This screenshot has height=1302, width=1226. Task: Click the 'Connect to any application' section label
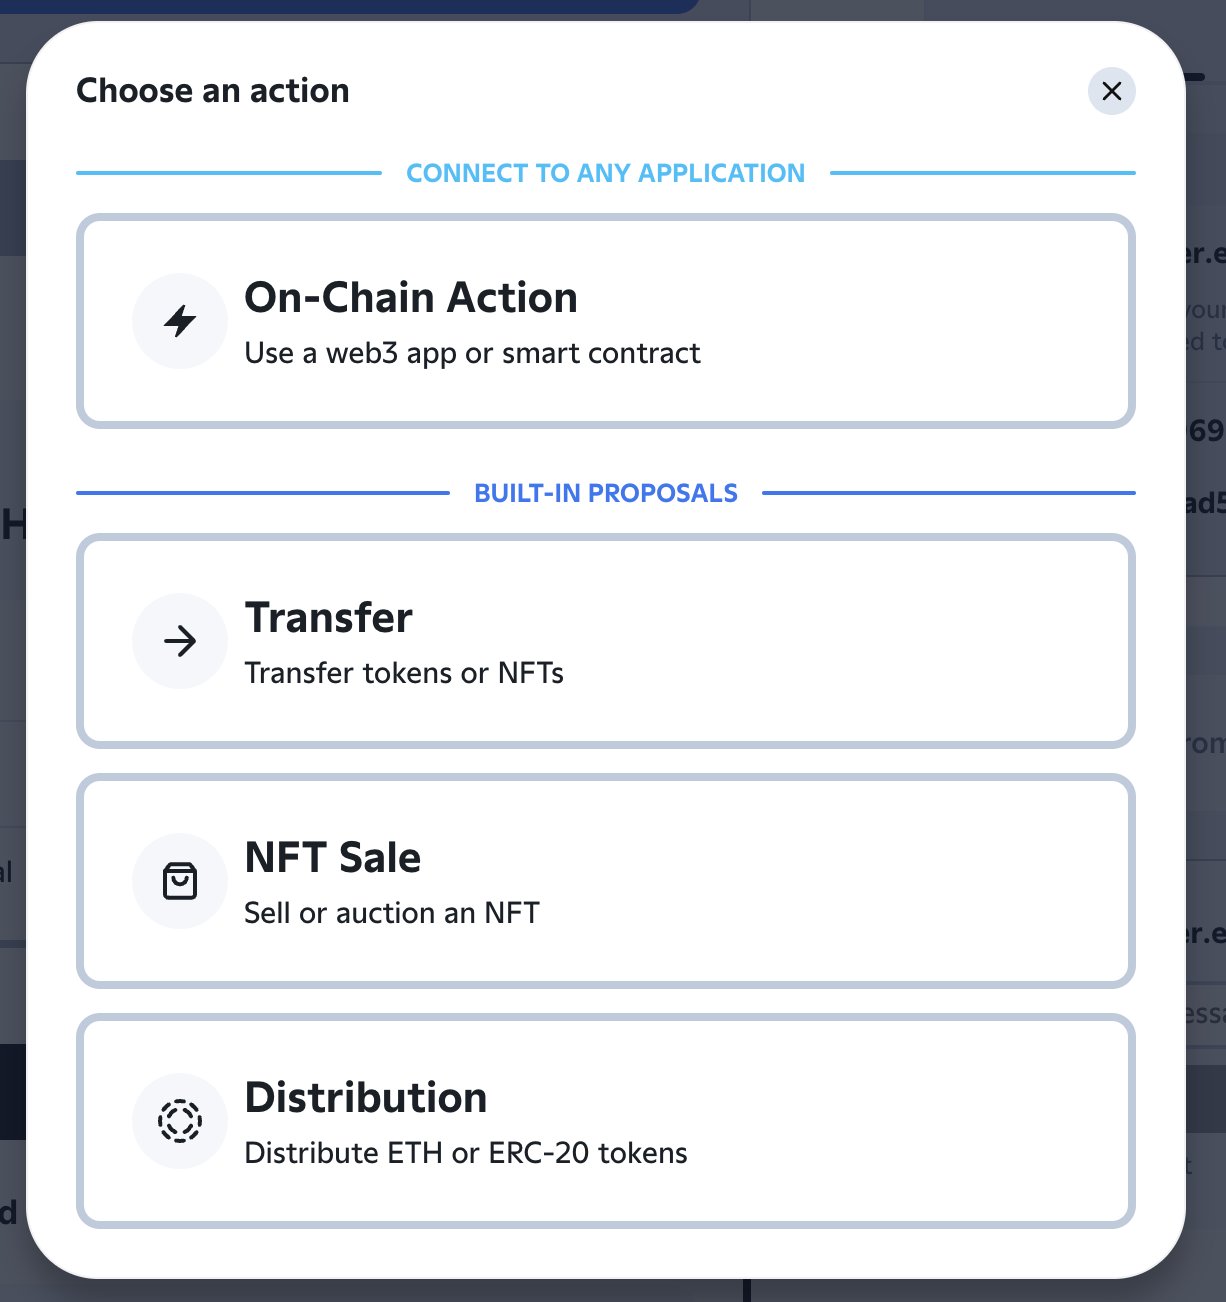click(x=605, y=173)
